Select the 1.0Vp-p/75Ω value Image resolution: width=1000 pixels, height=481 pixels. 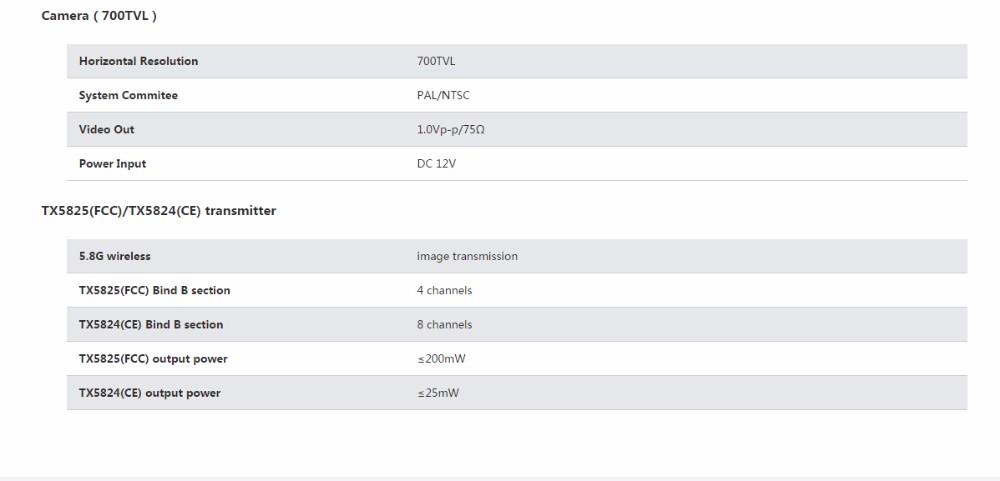tap(450, 130)
